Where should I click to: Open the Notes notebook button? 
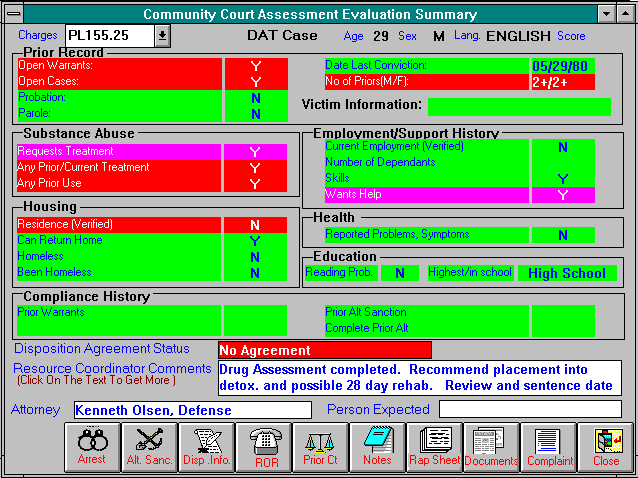pos(377,446)
